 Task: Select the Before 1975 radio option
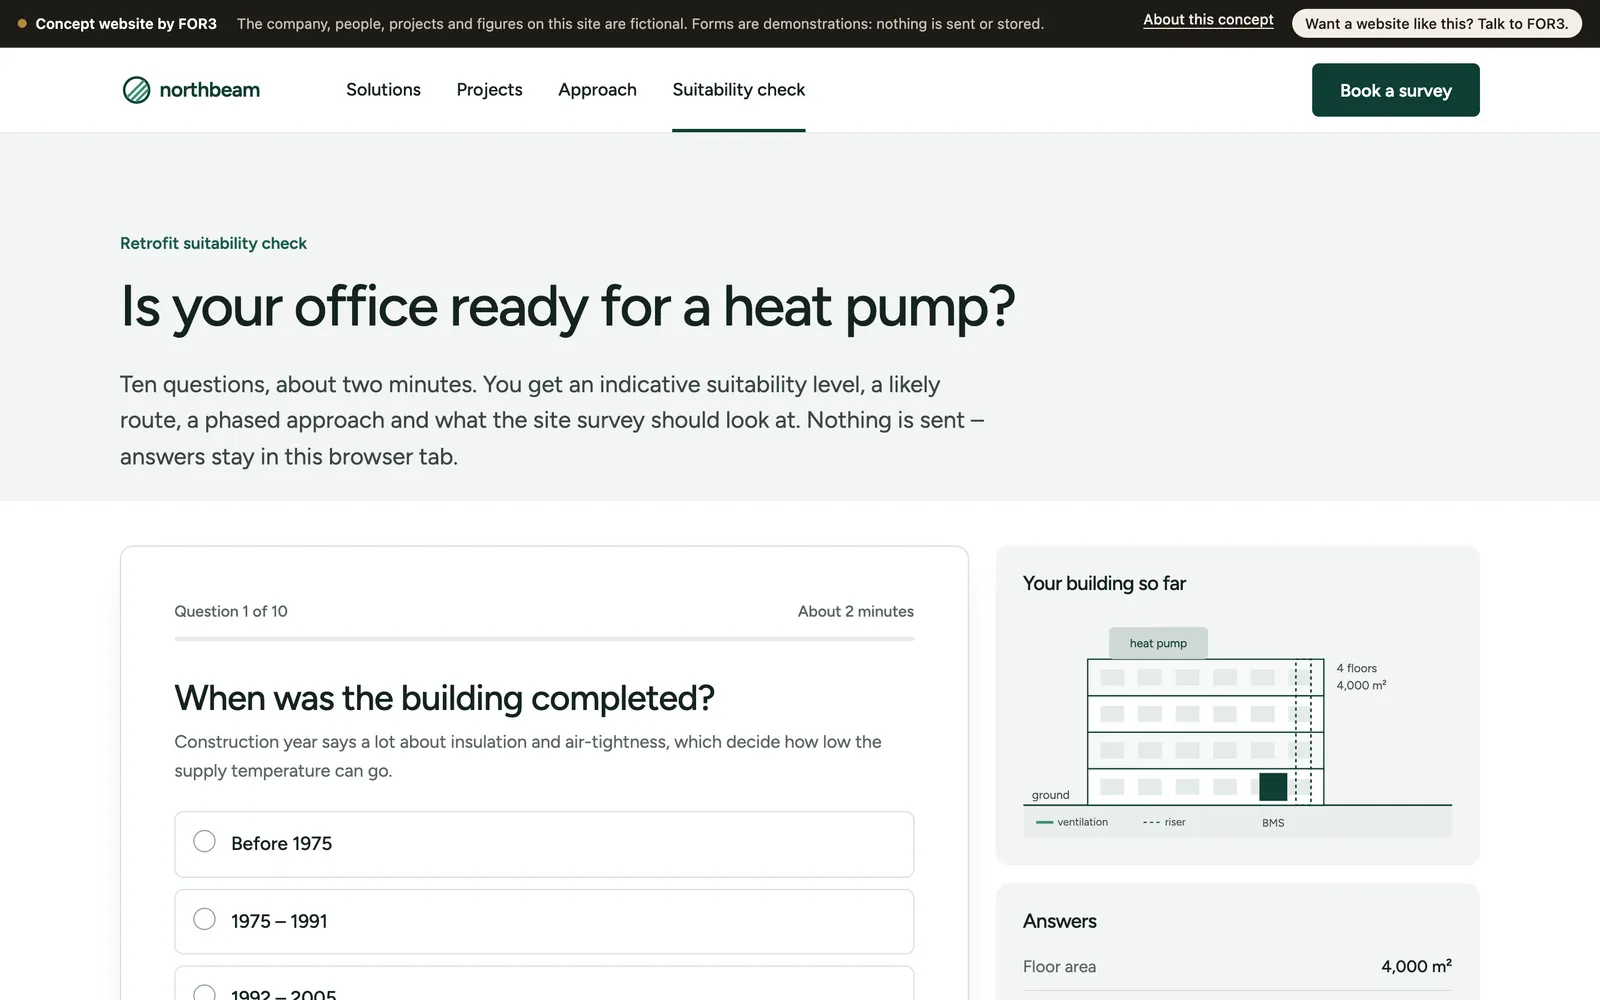click(x=544, y=844)
